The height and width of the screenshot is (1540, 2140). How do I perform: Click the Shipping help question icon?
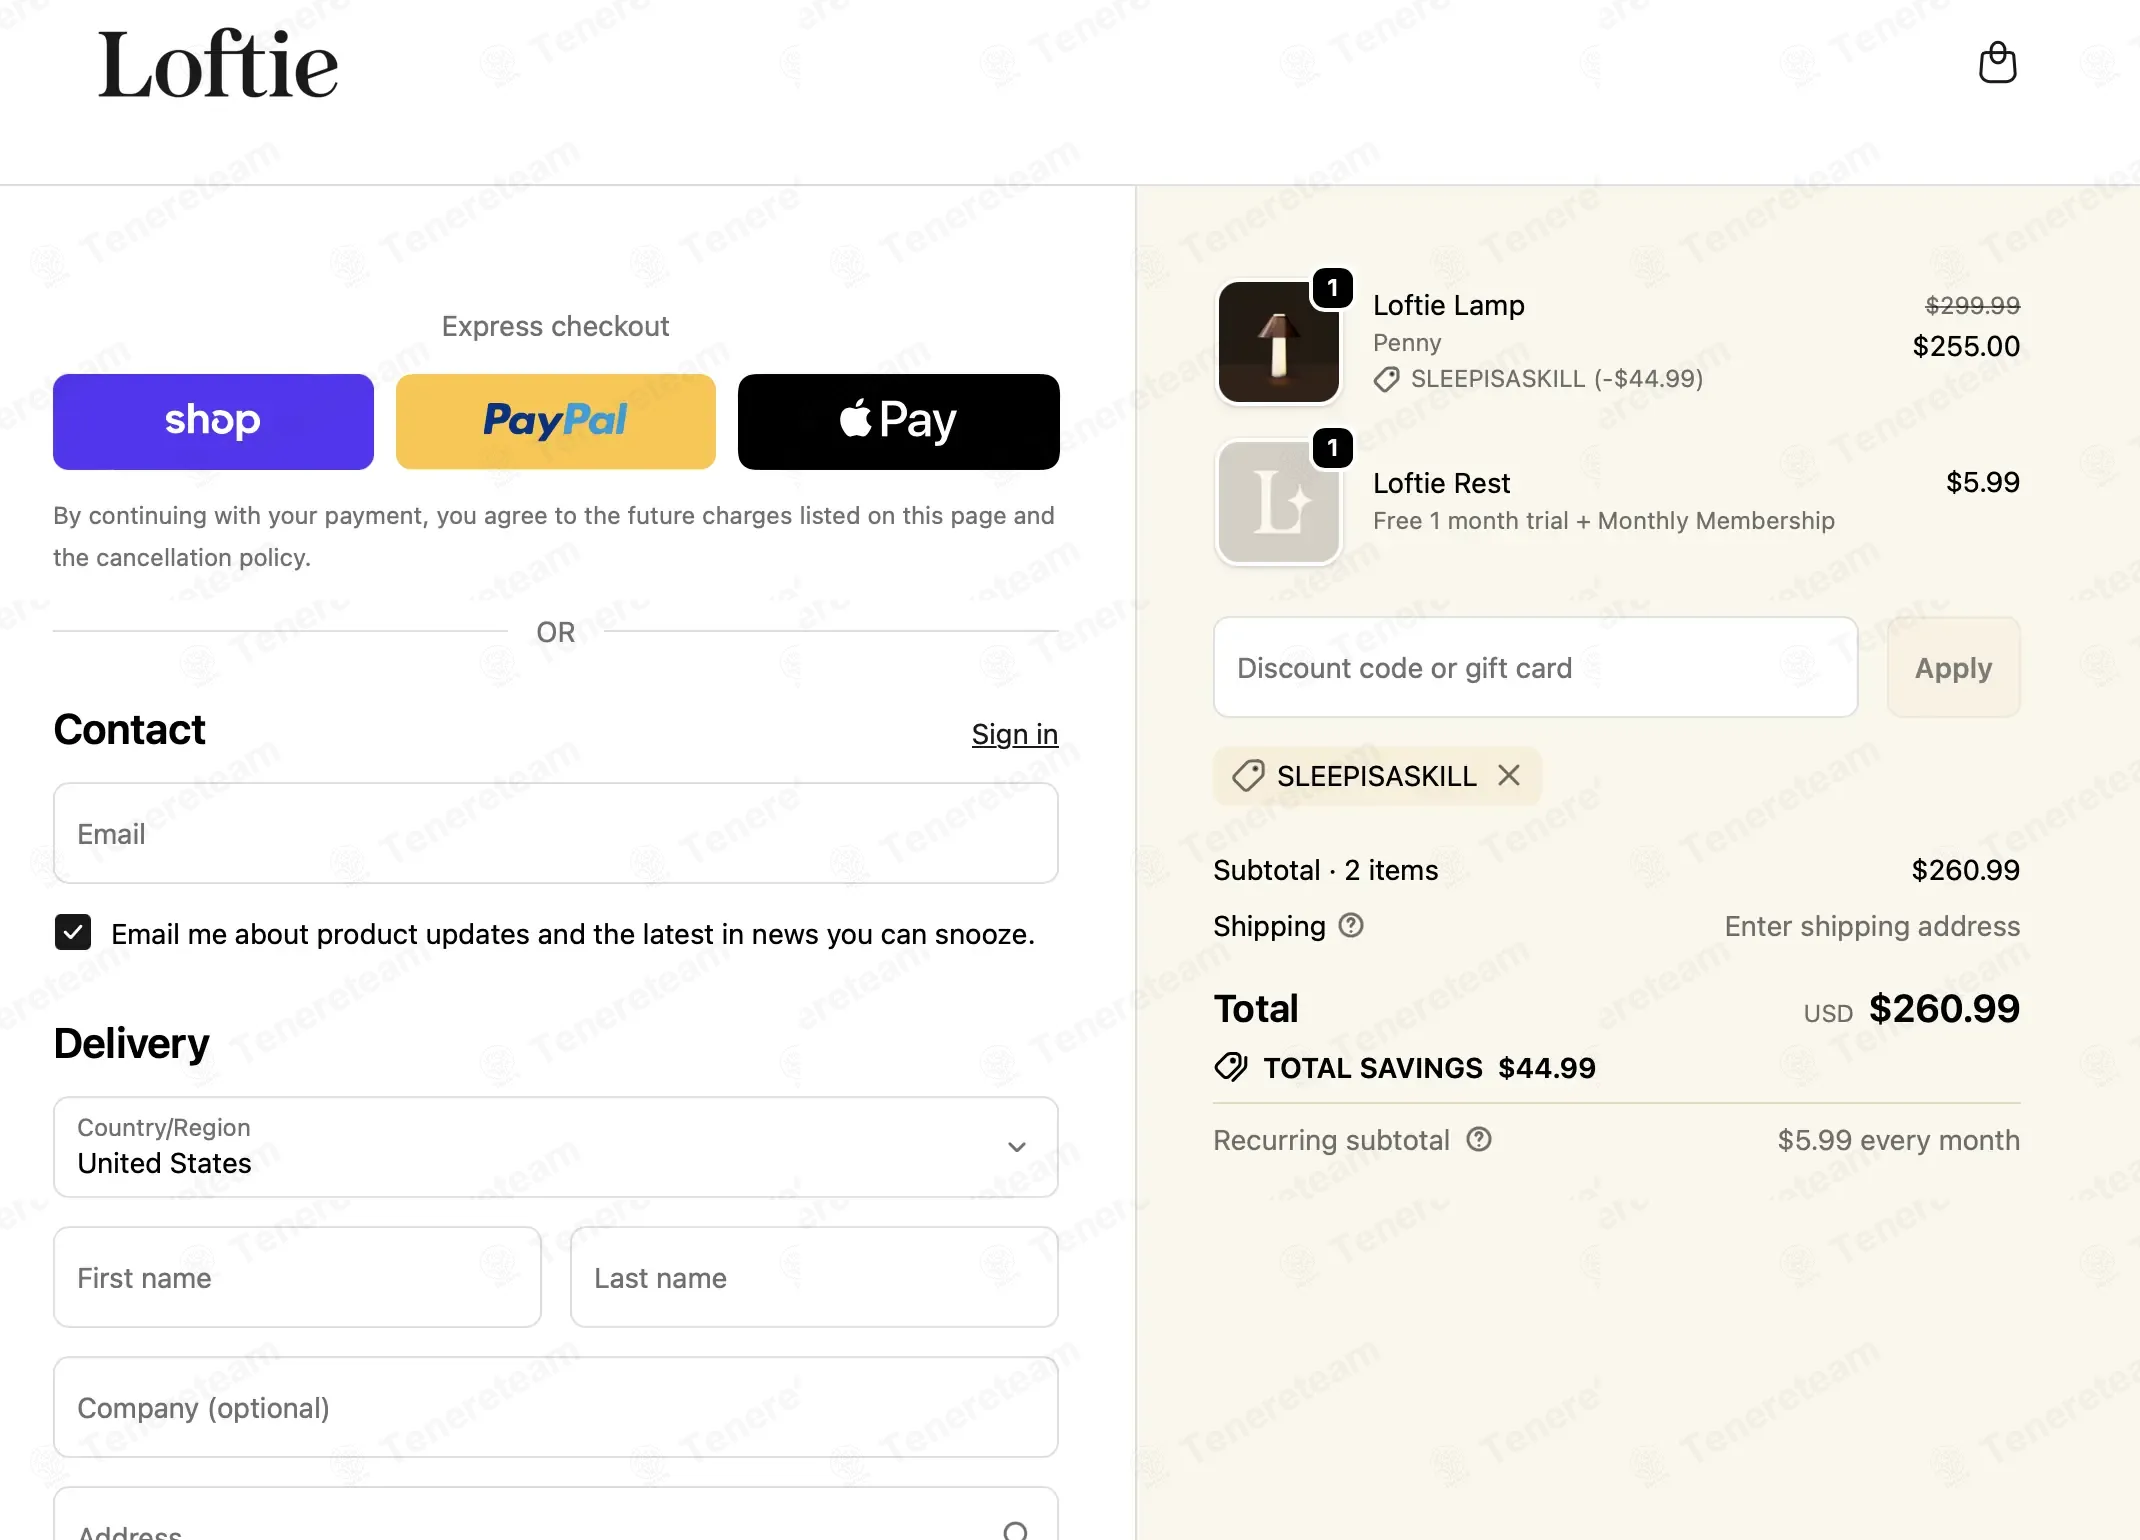(x=1351, y=926)
